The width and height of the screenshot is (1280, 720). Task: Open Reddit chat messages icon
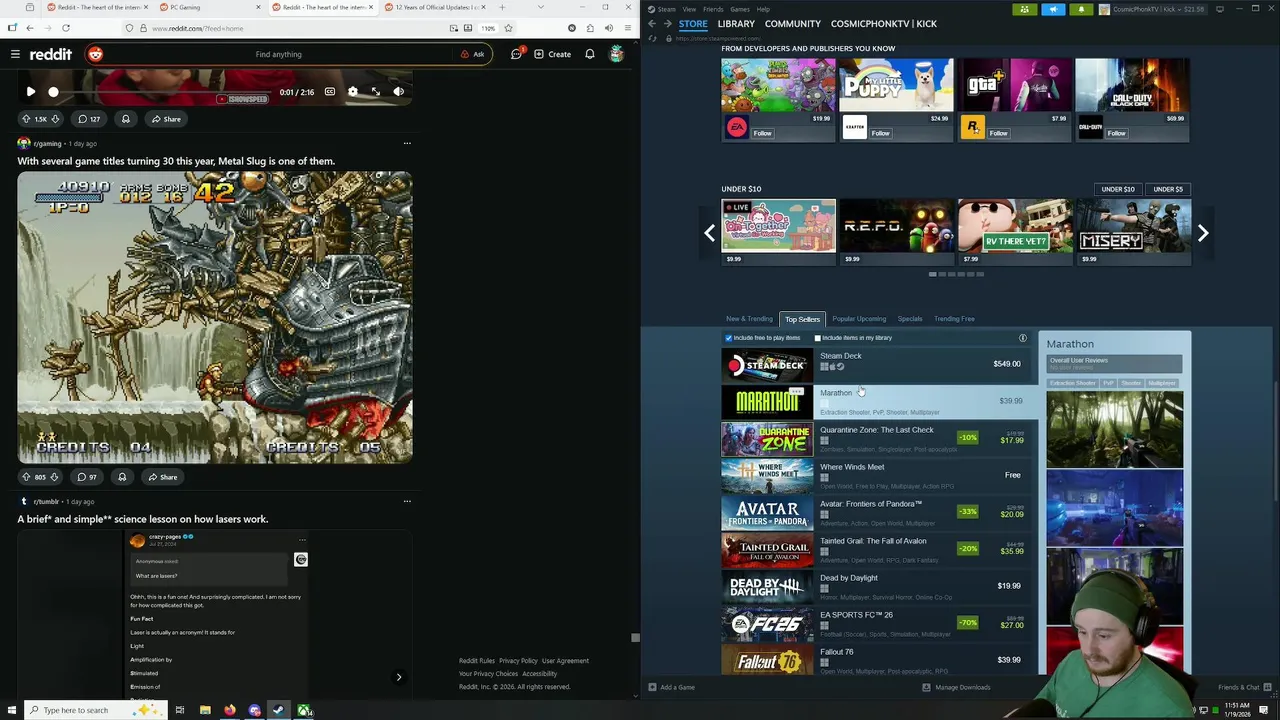tap(516, 54)
